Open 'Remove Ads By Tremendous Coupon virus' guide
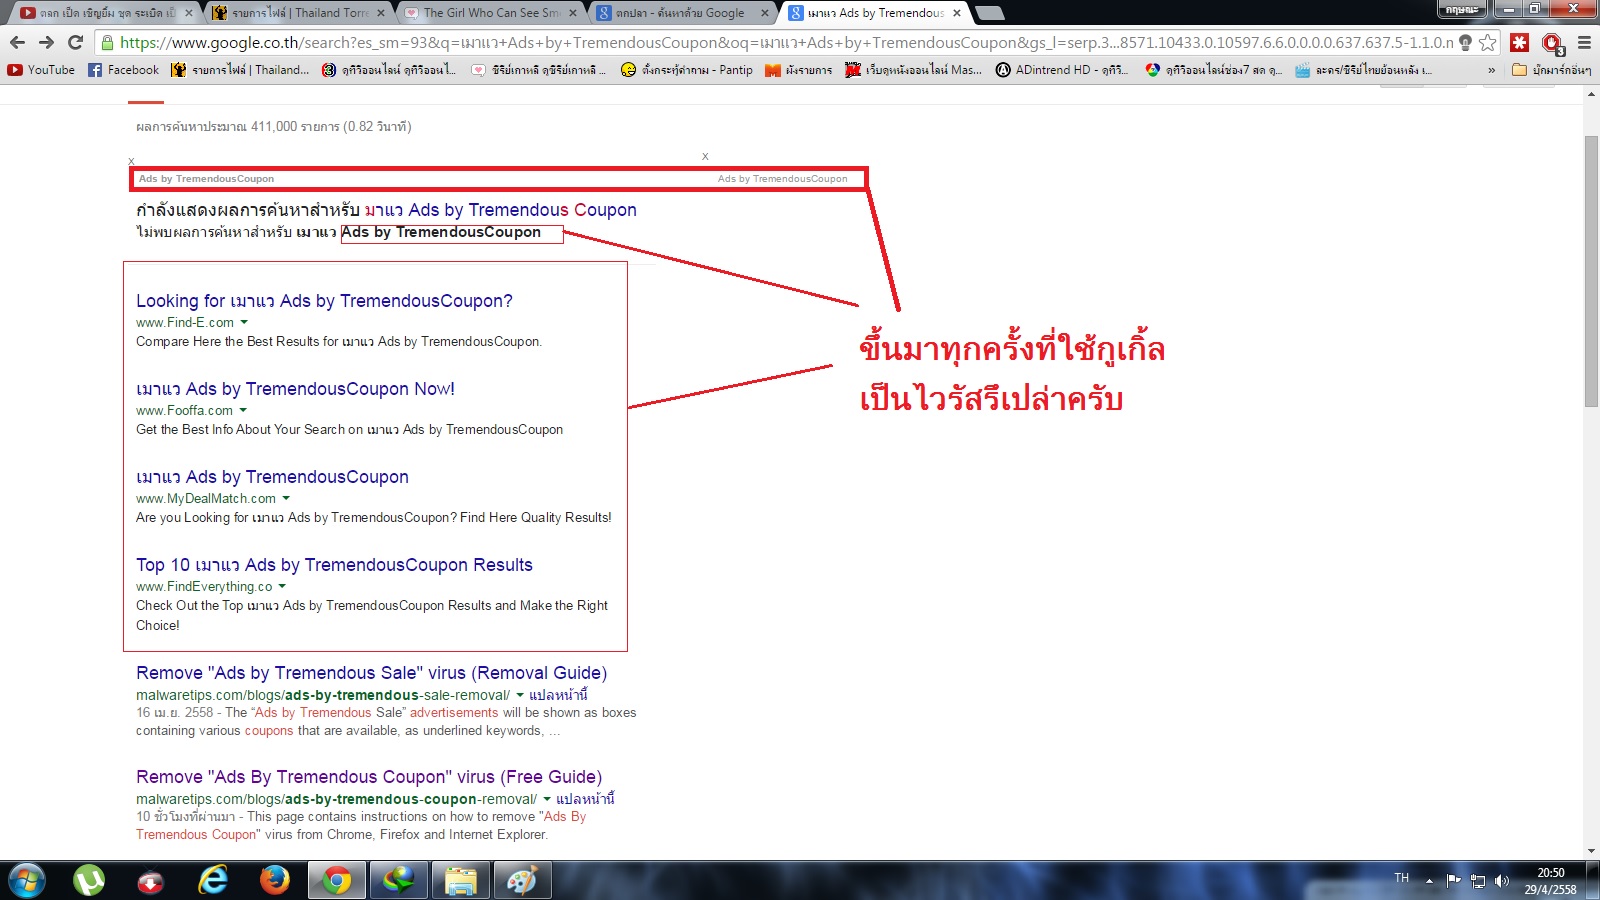The height and width of the screenshot is (900, 1600). point(369,777)
